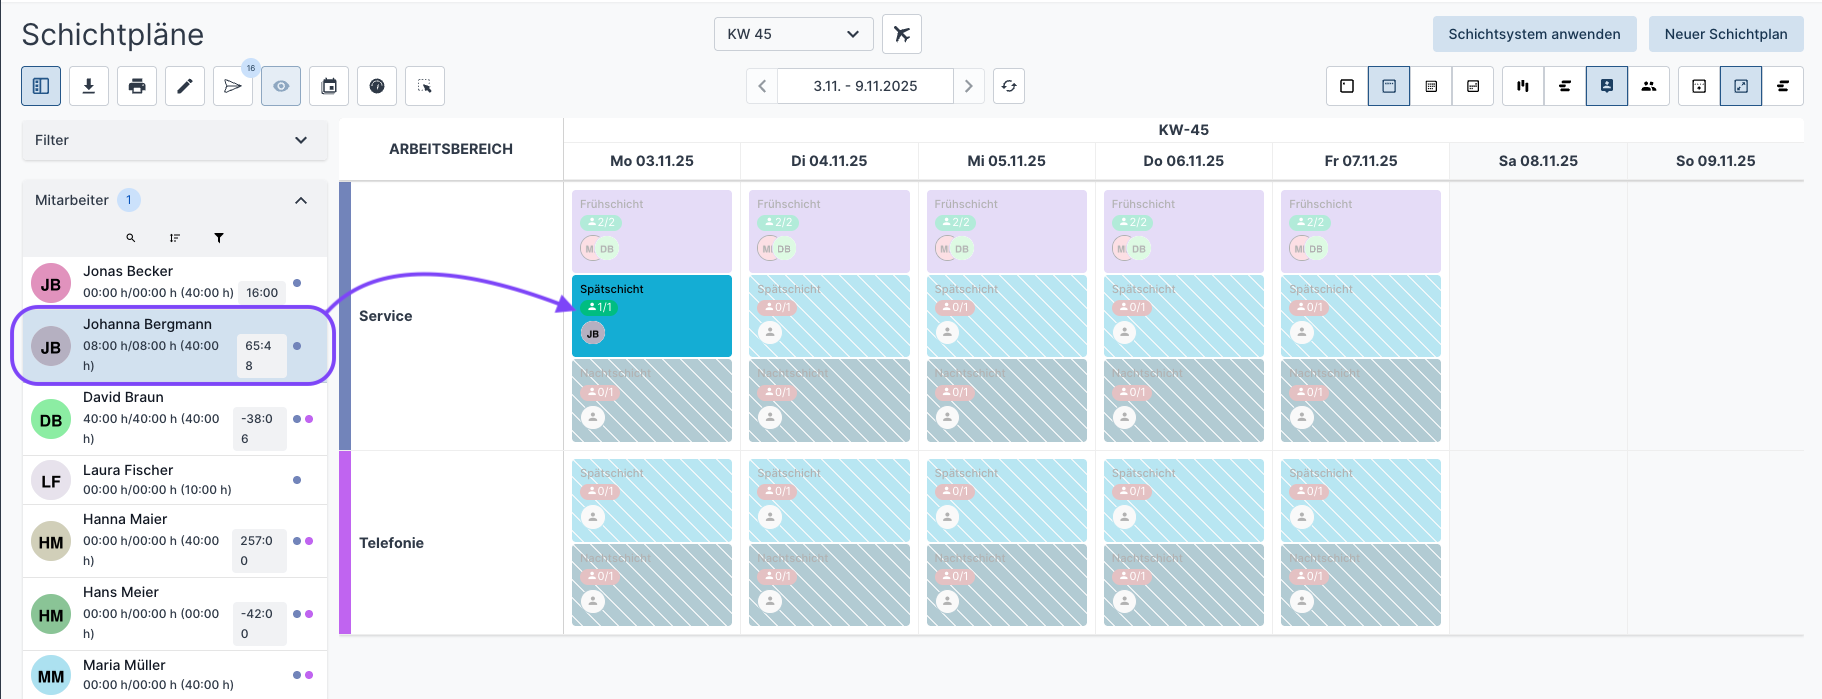
Task: Refresh the schedule with the reload icon
Action: tap(1009, 86)
